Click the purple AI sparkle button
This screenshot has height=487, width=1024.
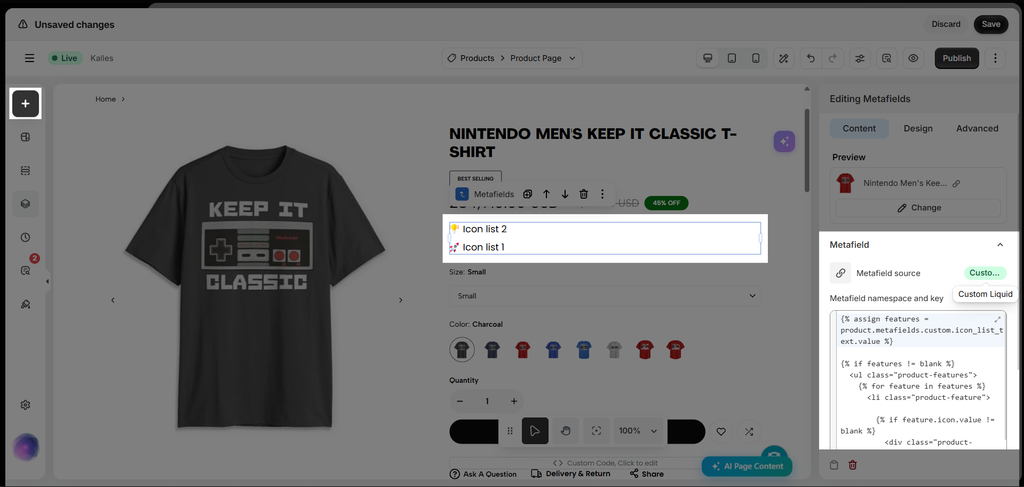point(784,141)
